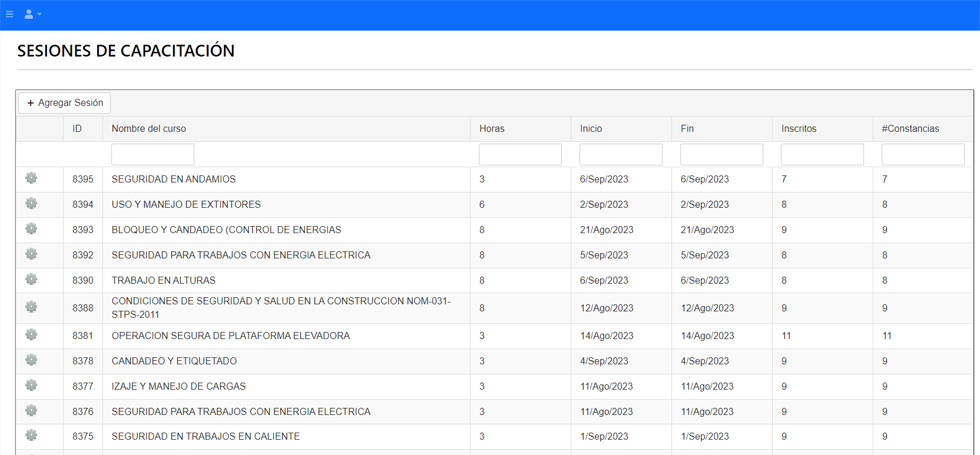Open gear options for session 8394

click(31, 204)
